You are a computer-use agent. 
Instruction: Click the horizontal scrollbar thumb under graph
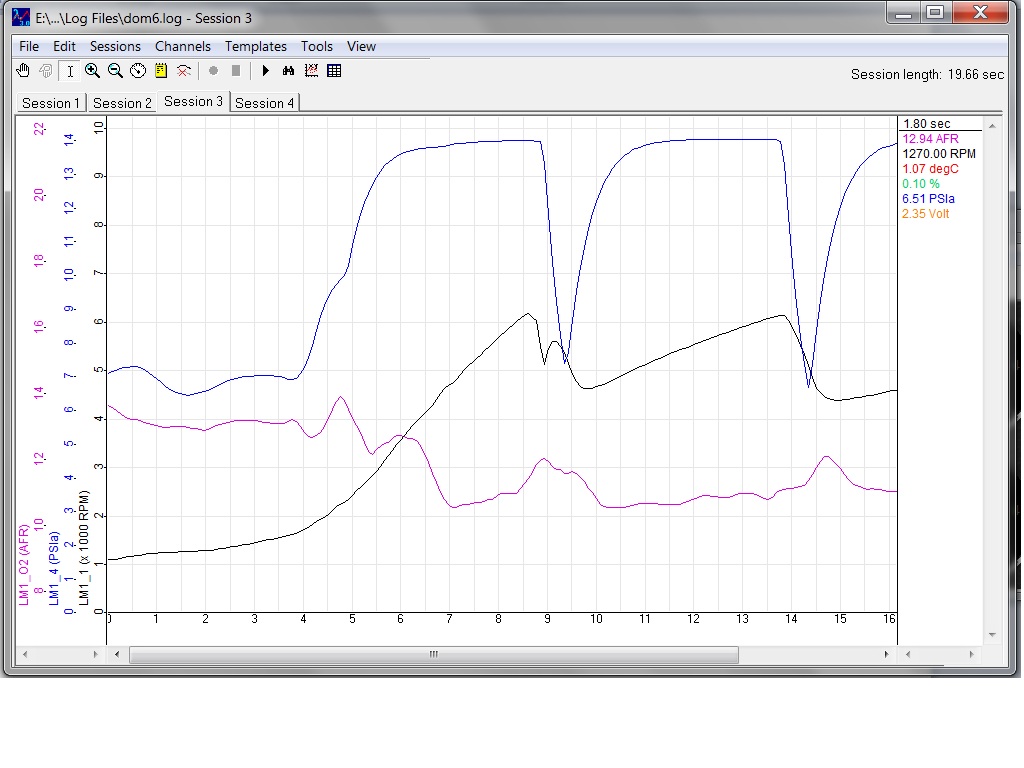click(434, 654)
